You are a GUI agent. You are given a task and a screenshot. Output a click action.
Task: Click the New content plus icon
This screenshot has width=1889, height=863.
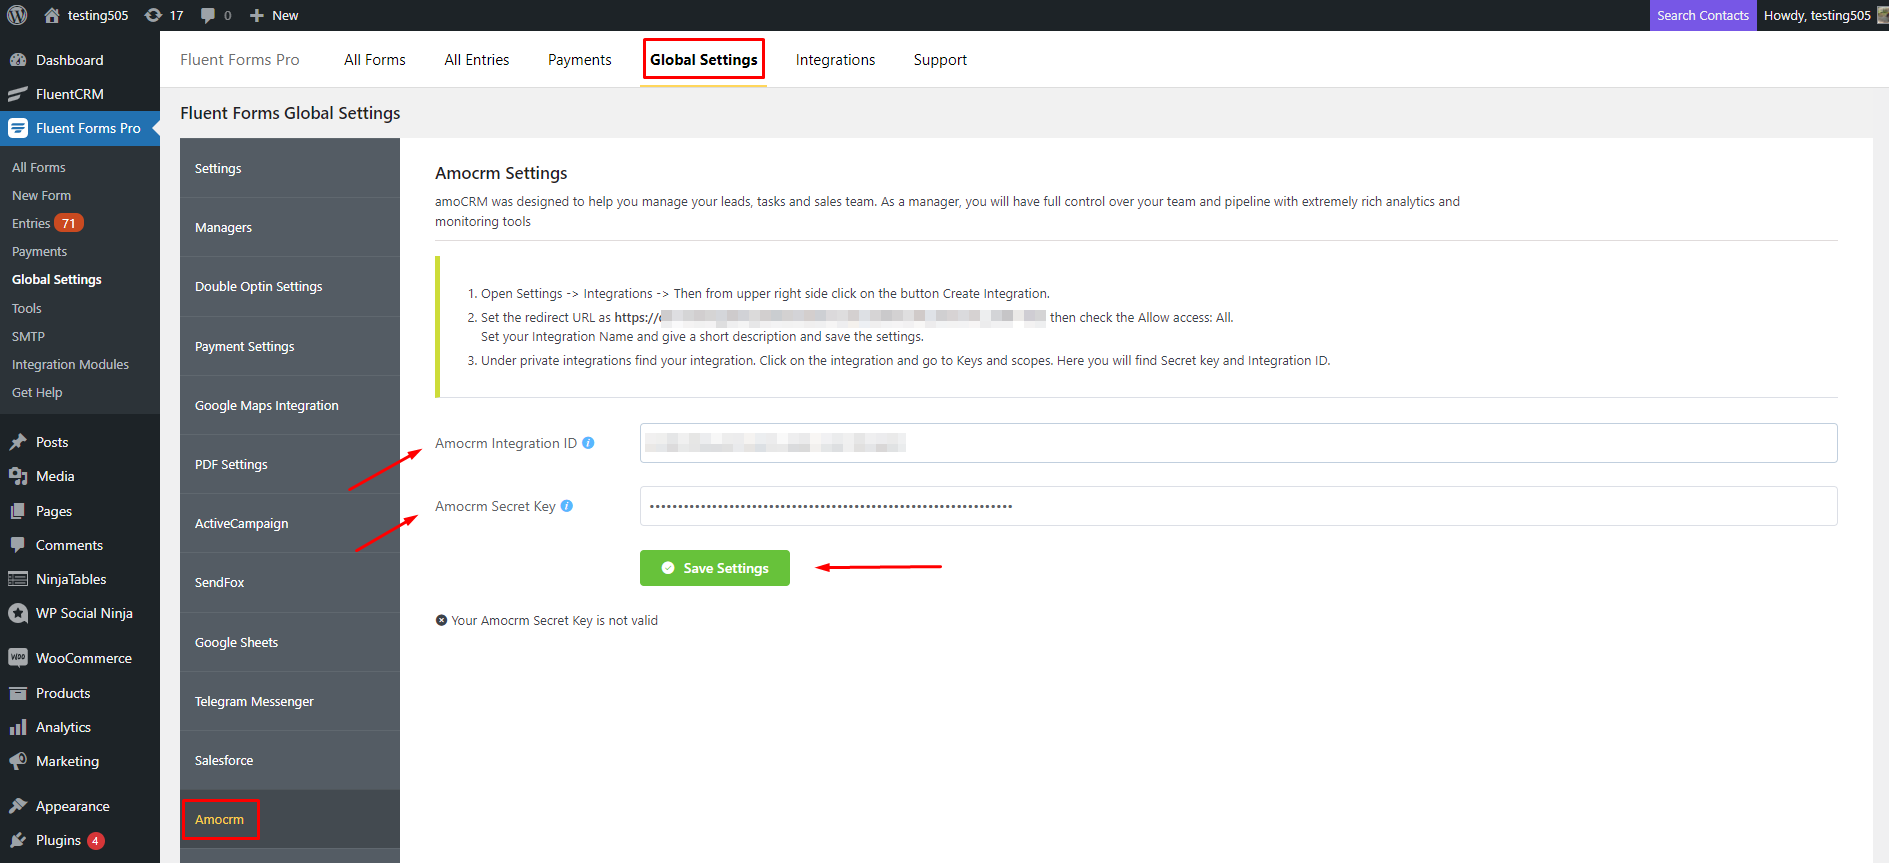pos(257,15)
